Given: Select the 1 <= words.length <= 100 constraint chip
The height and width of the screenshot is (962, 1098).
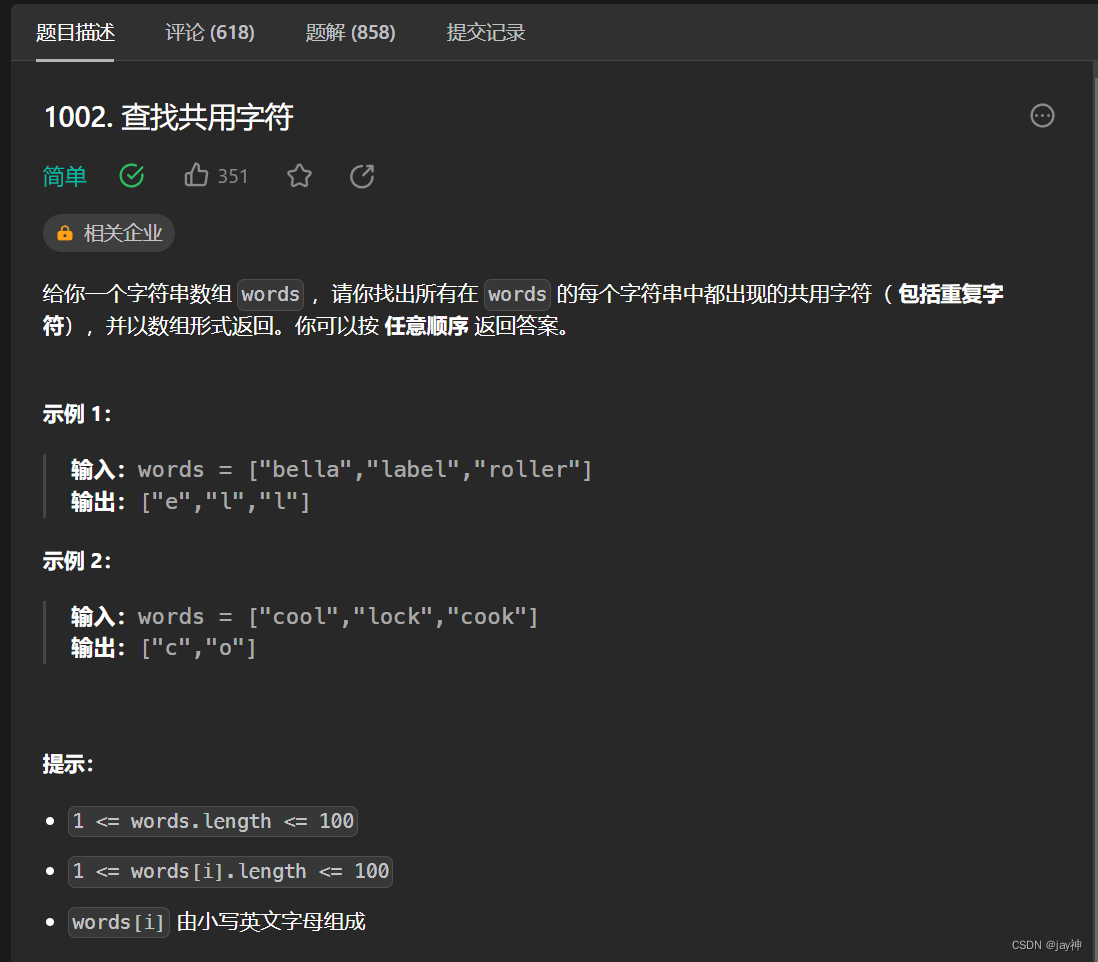Looking at the screenshot, I should 213,820.
